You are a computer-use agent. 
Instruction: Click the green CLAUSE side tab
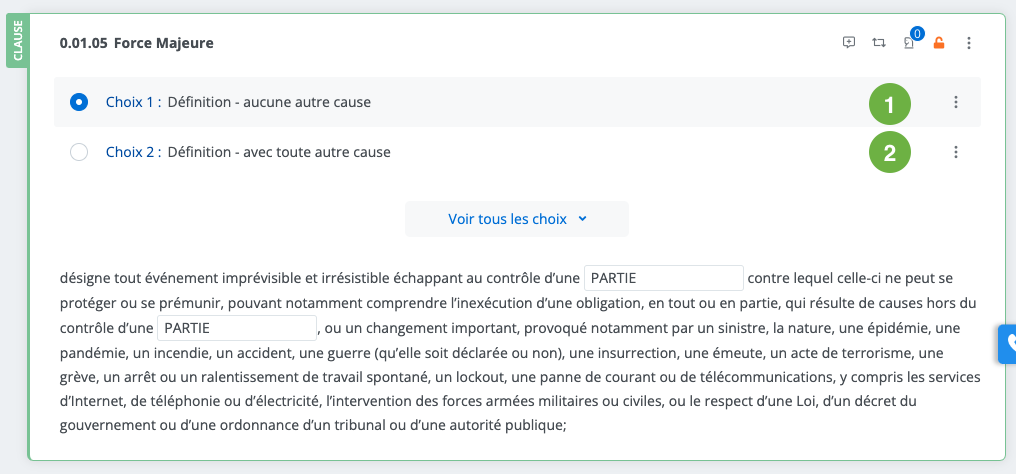pos(18,42)
